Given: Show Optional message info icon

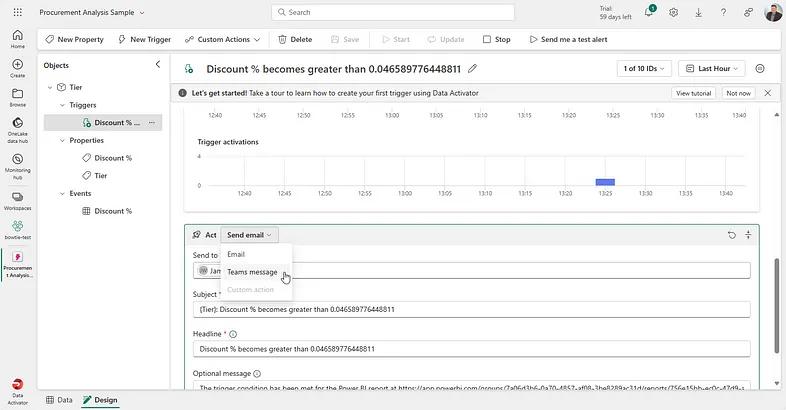Looking at the screenshot, I should coord(257,373).
